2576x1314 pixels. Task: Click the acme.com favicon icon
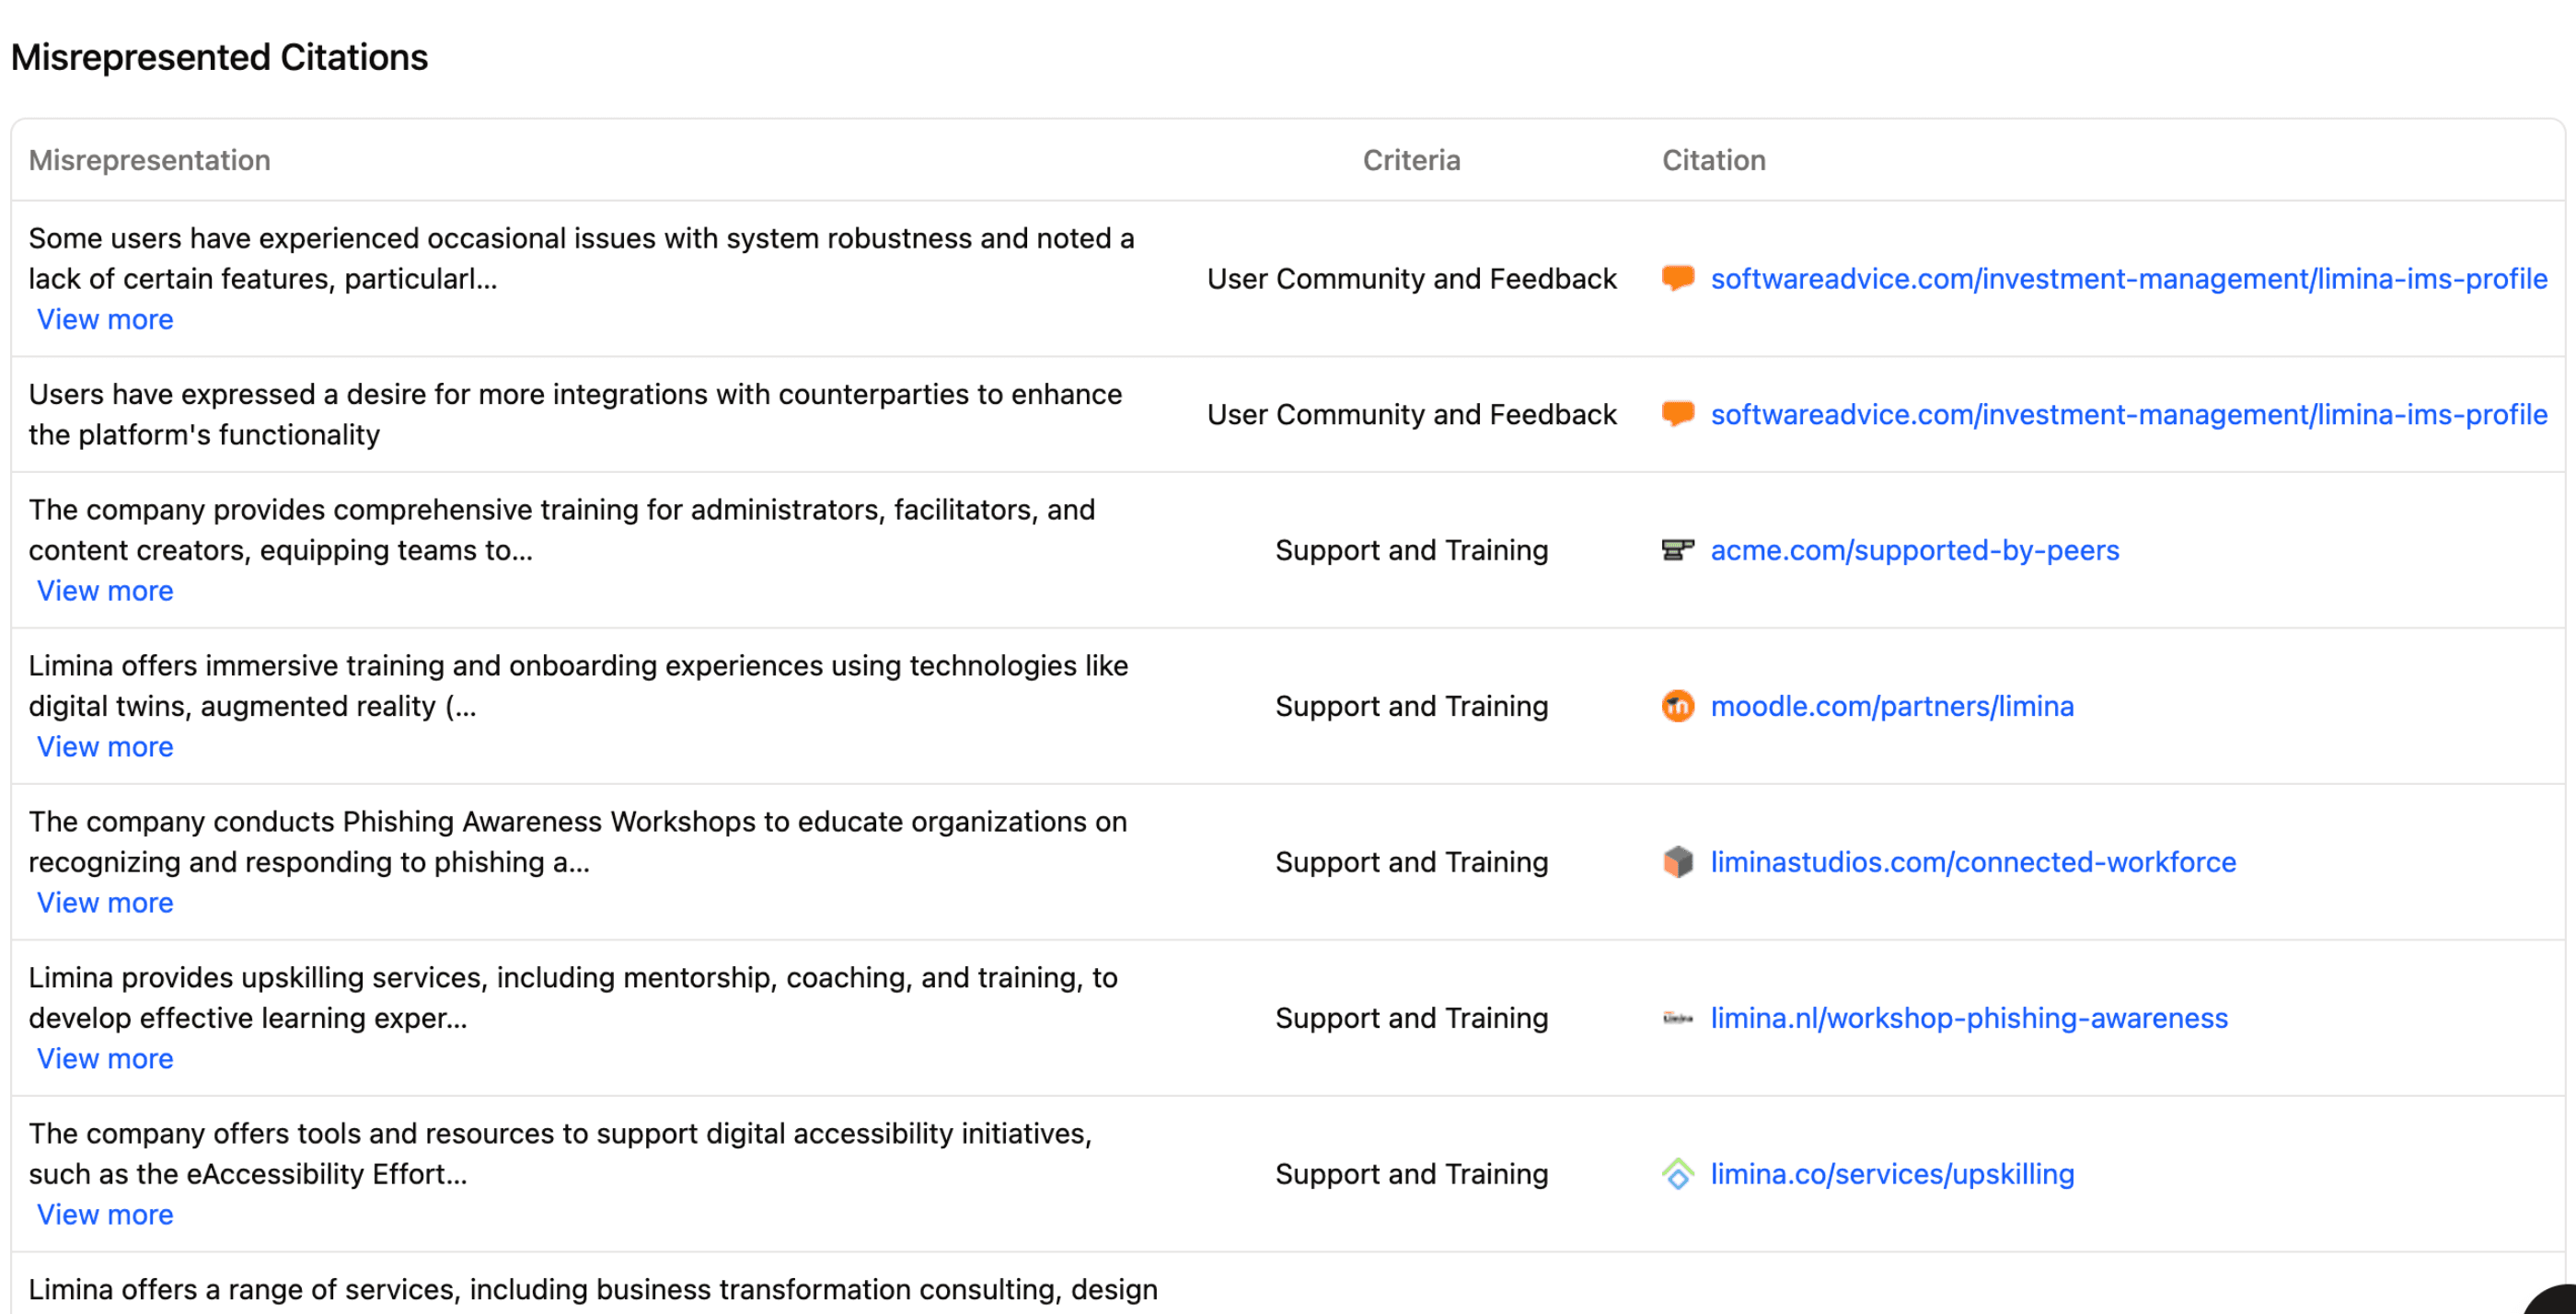pyautogui.click(x=1677, y=550)
